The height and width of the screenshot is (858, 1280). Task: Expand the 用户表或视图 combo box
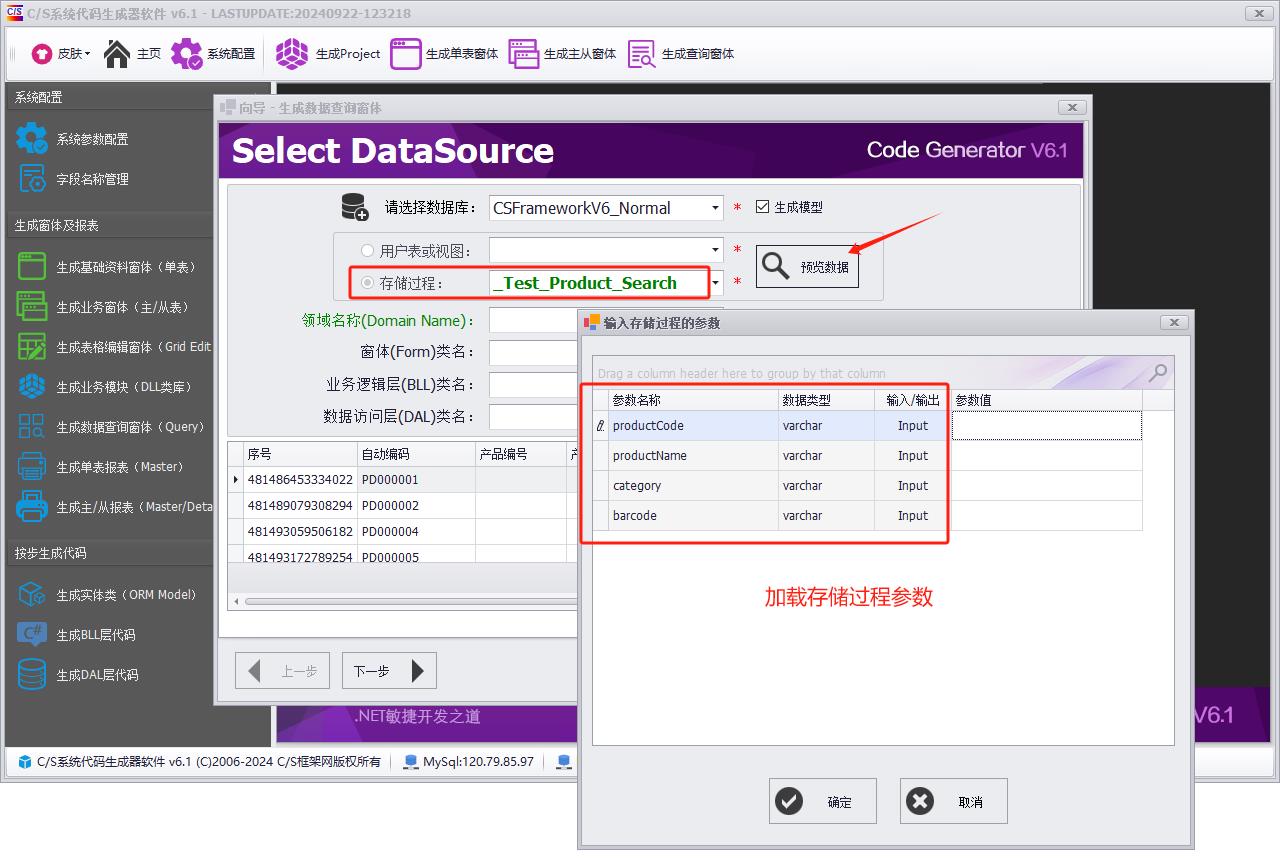point(715,250)
